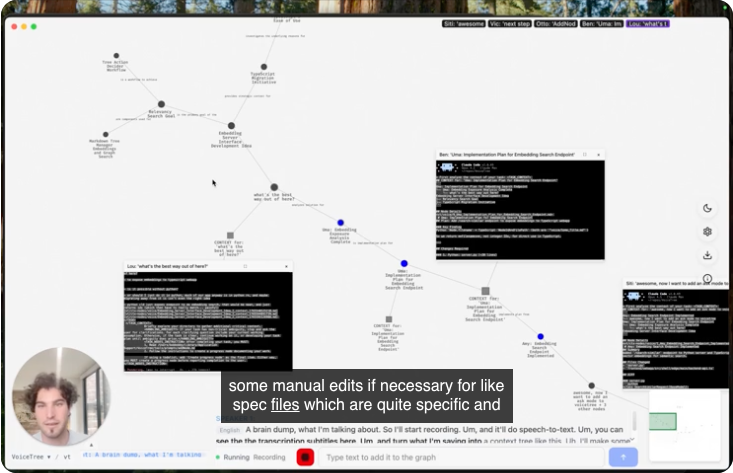Select Embedding Server Interface Development Idea node
The image size is (733, 473).
point(231,126)
